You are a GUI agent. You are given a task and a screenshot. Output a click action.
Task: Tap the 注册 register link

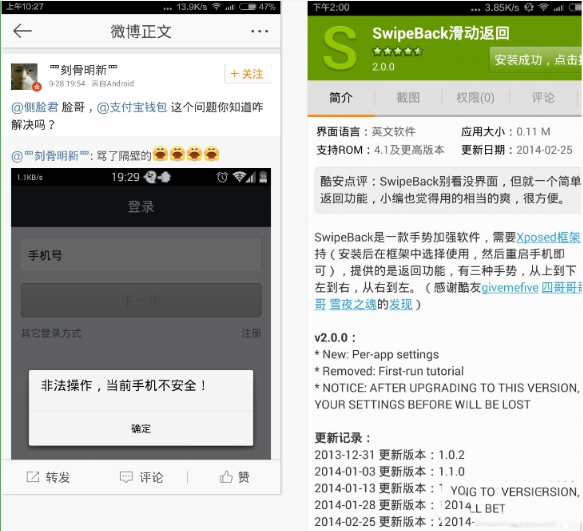point(251,333)
